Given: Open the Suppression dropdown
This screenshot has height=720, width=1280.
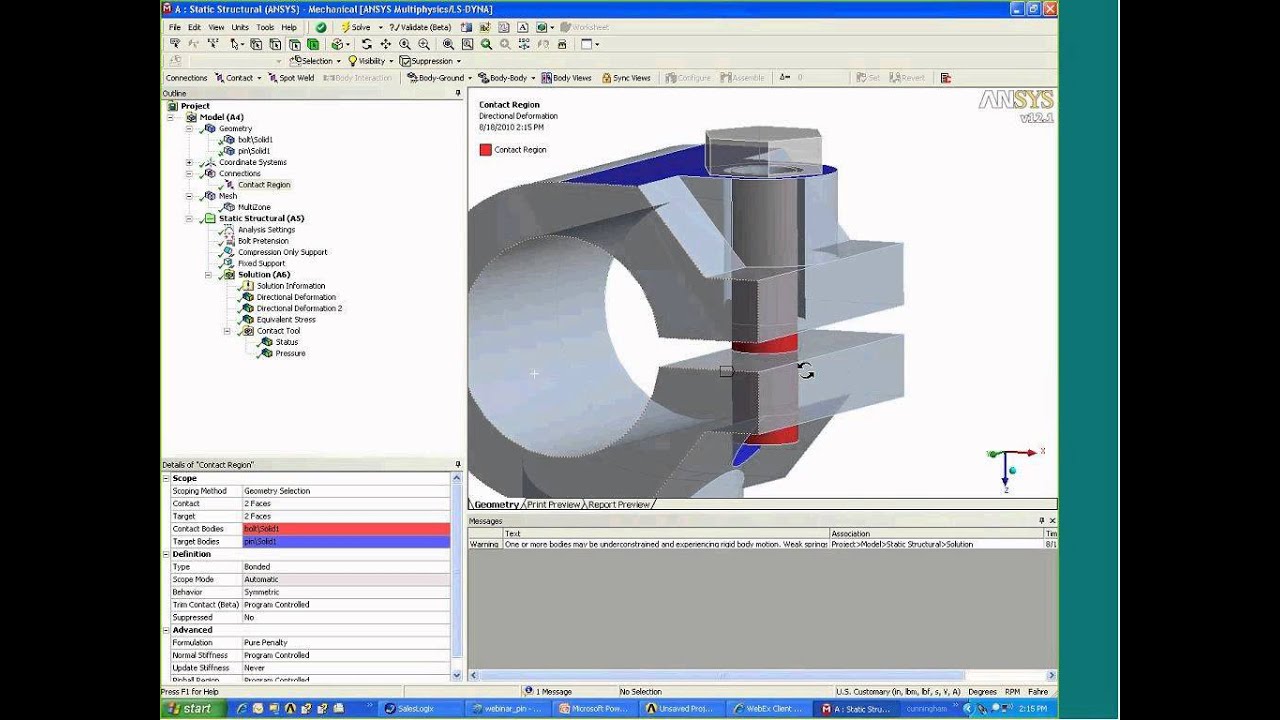Looking at the screenshot, I should (458, 61).
